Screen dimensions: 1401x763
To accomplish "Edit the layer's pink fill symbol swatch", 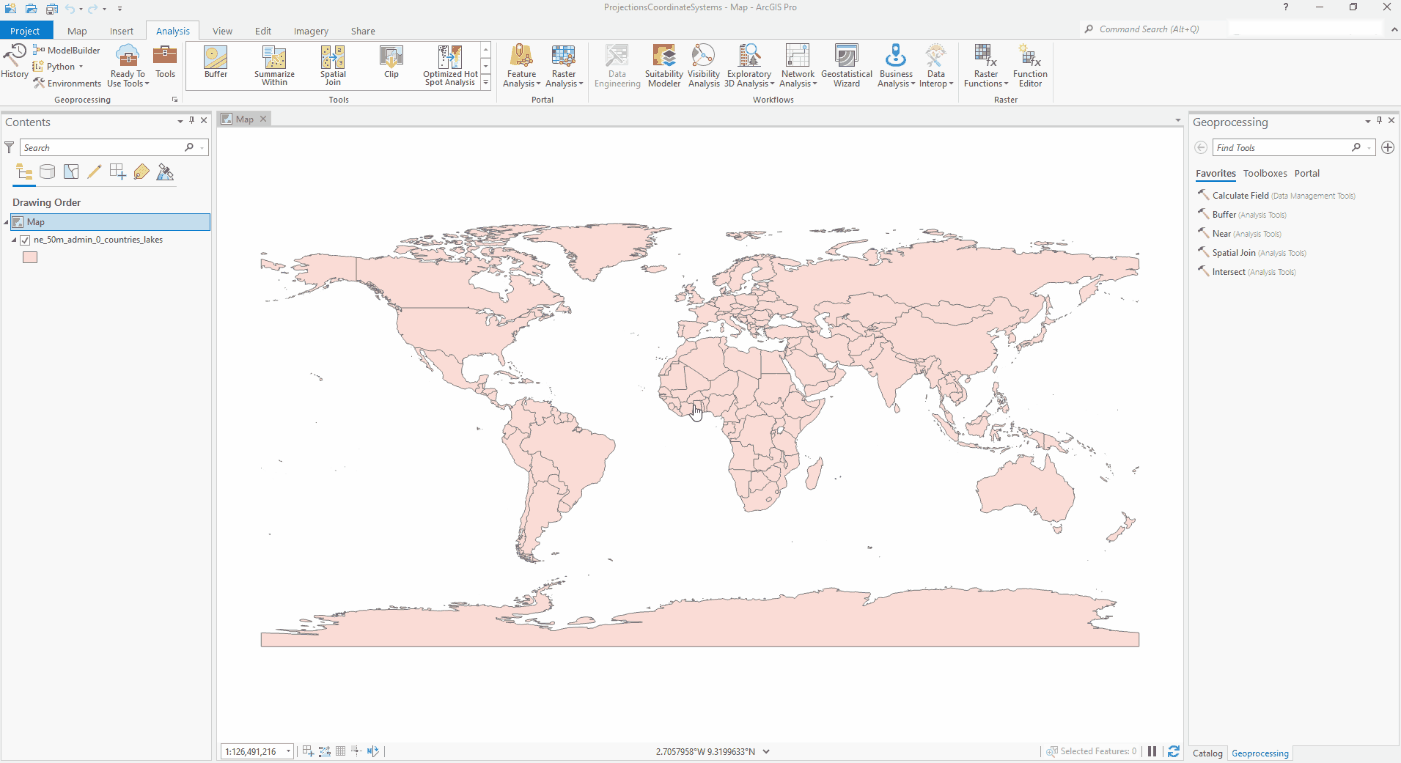I will [30, 257].
